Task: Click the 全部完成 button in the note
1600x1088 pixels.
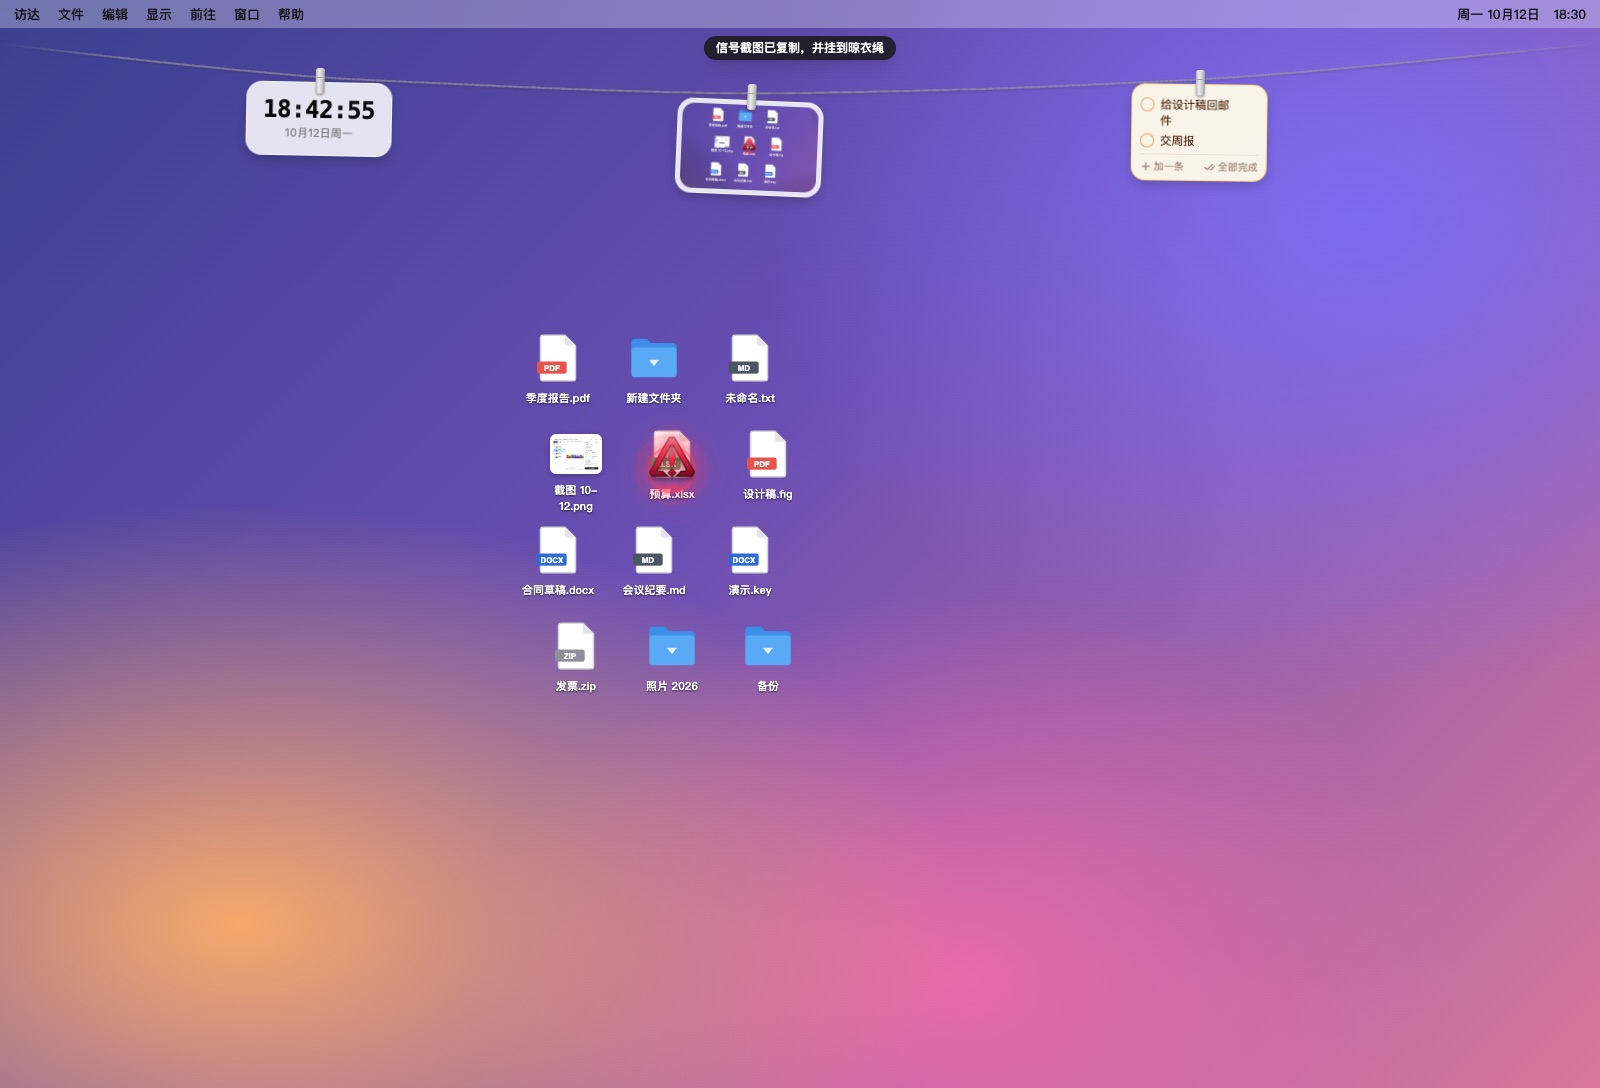Action: 1231,167
